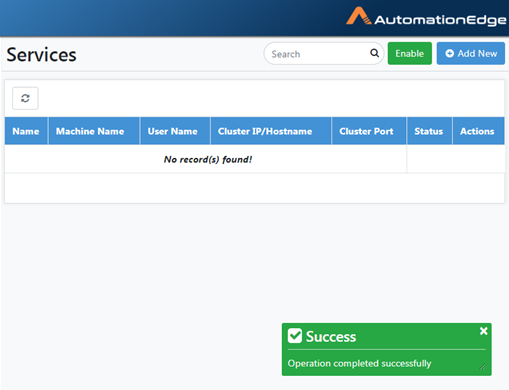
Task: Click the Services page heading
Action: 41,55
